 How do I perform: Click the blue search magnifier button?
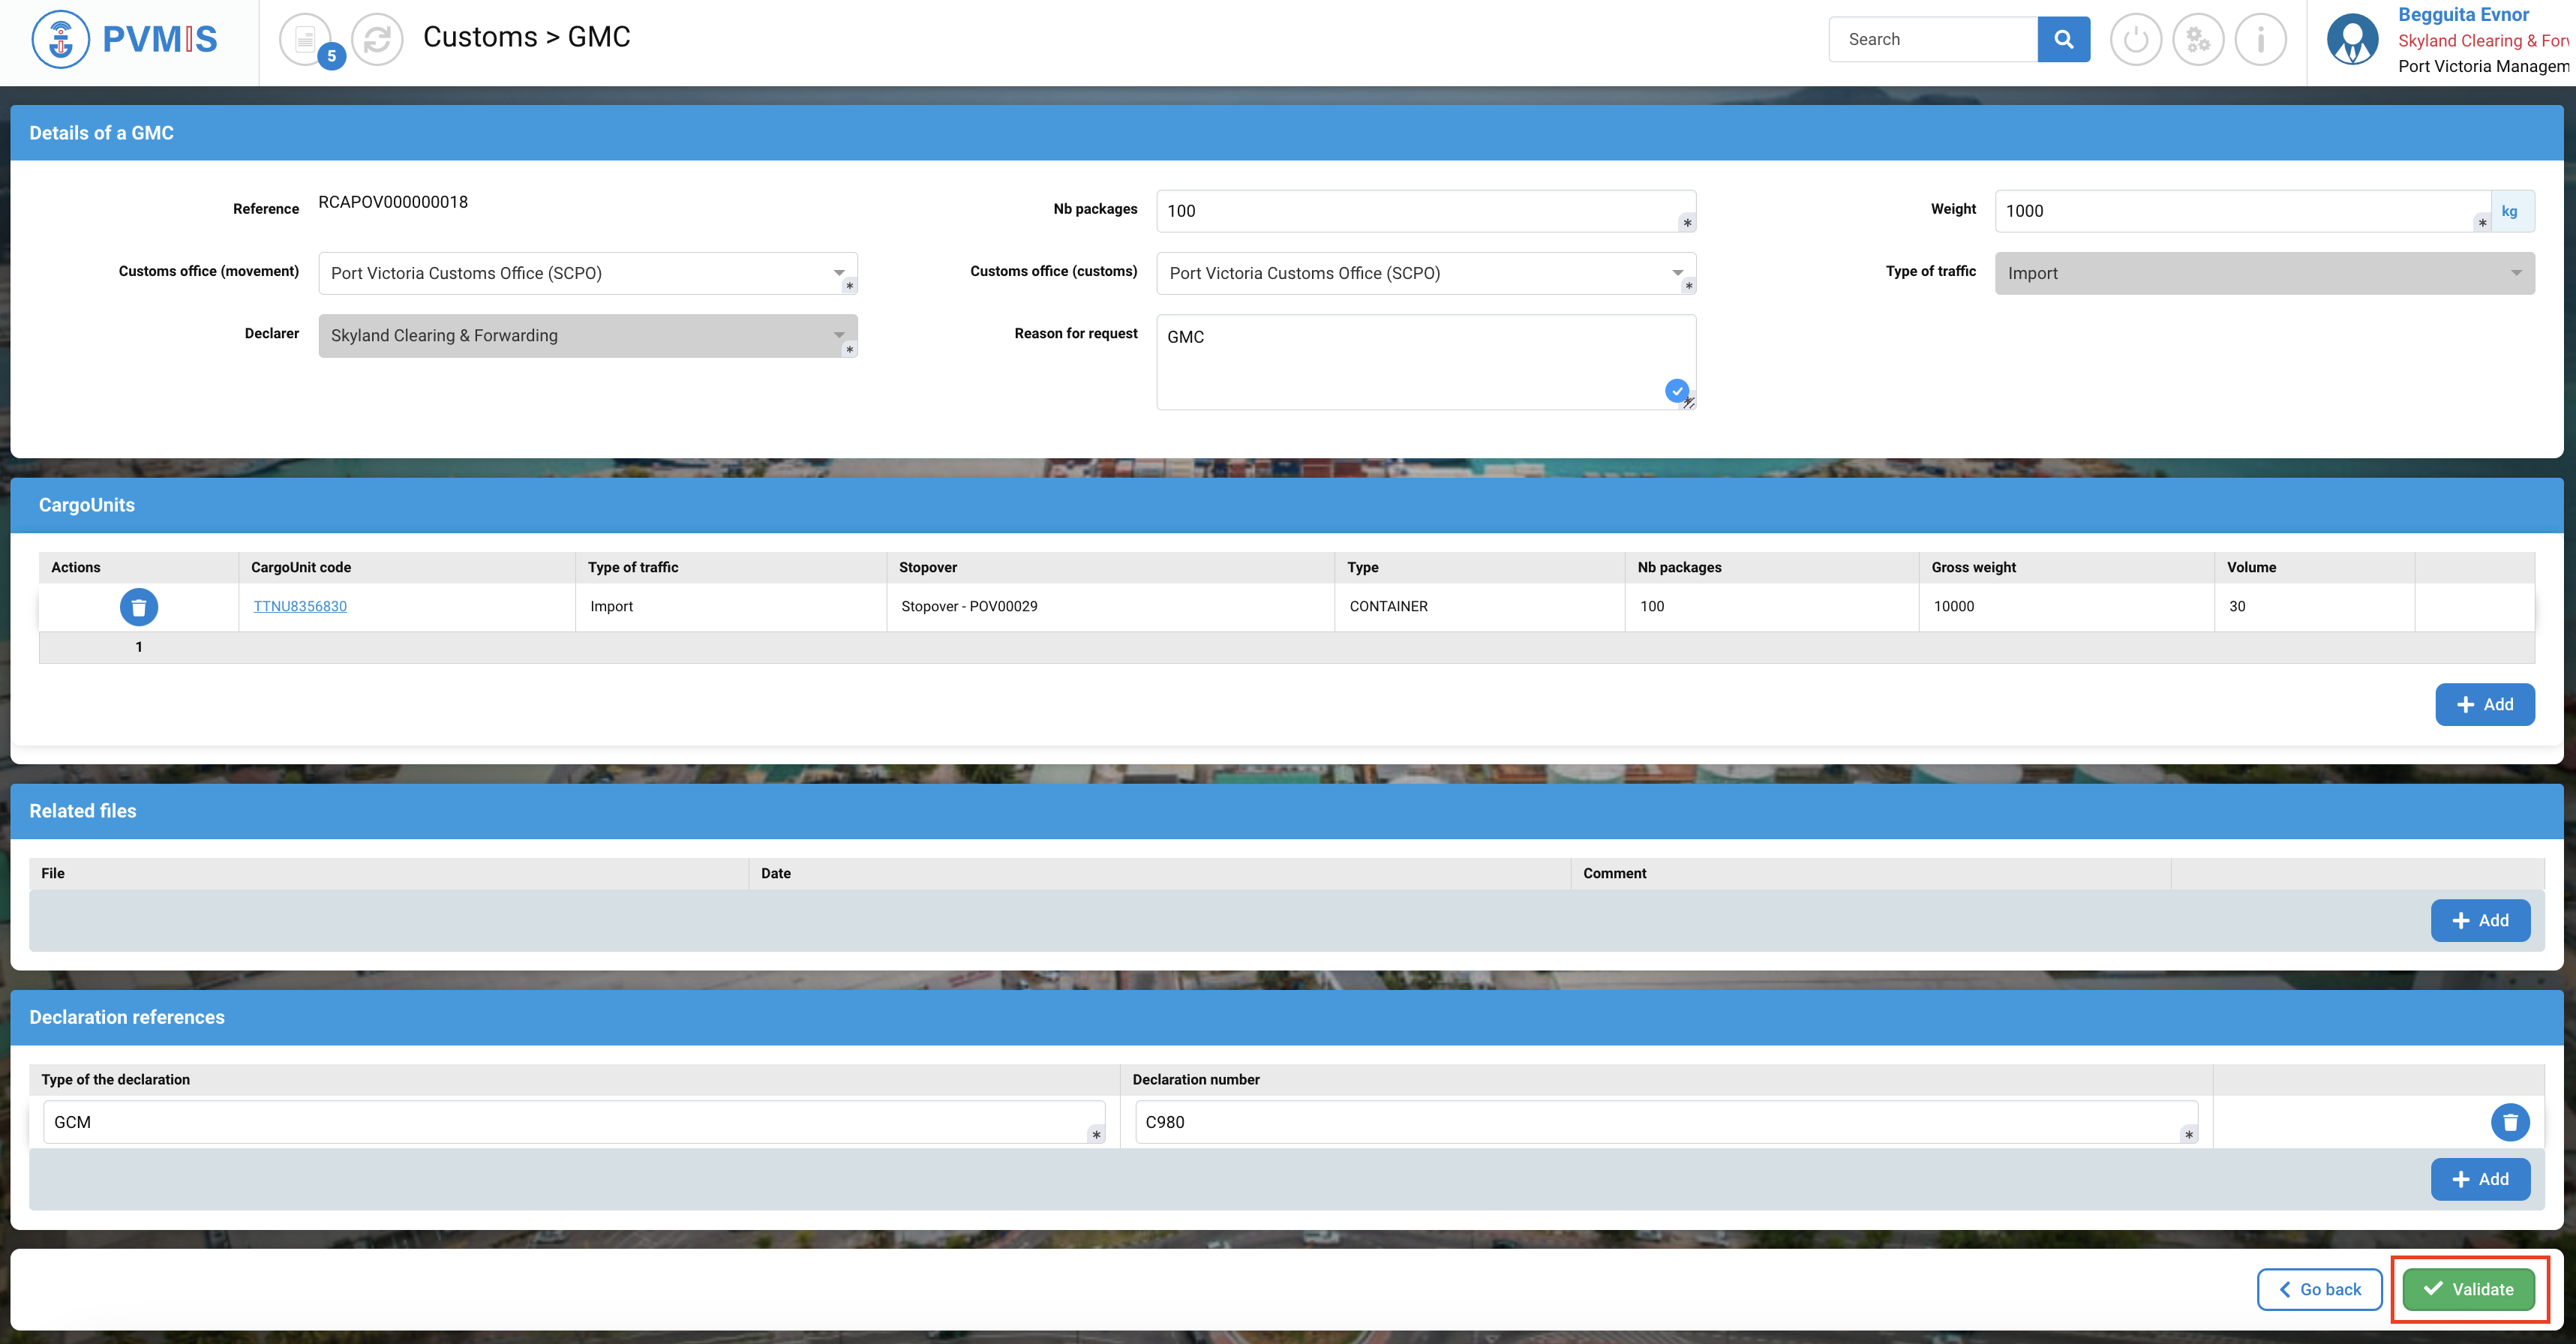tap(2063, 39)
